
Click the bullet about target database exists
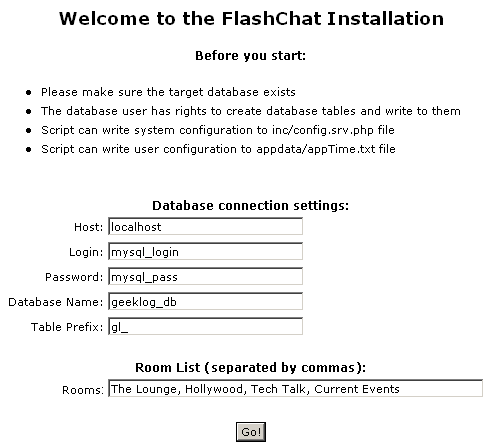click(168, 92)
